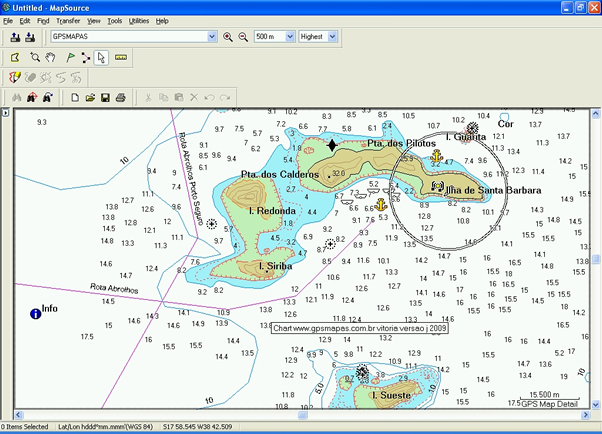Click the Info point on map

[x=36, y=313]
